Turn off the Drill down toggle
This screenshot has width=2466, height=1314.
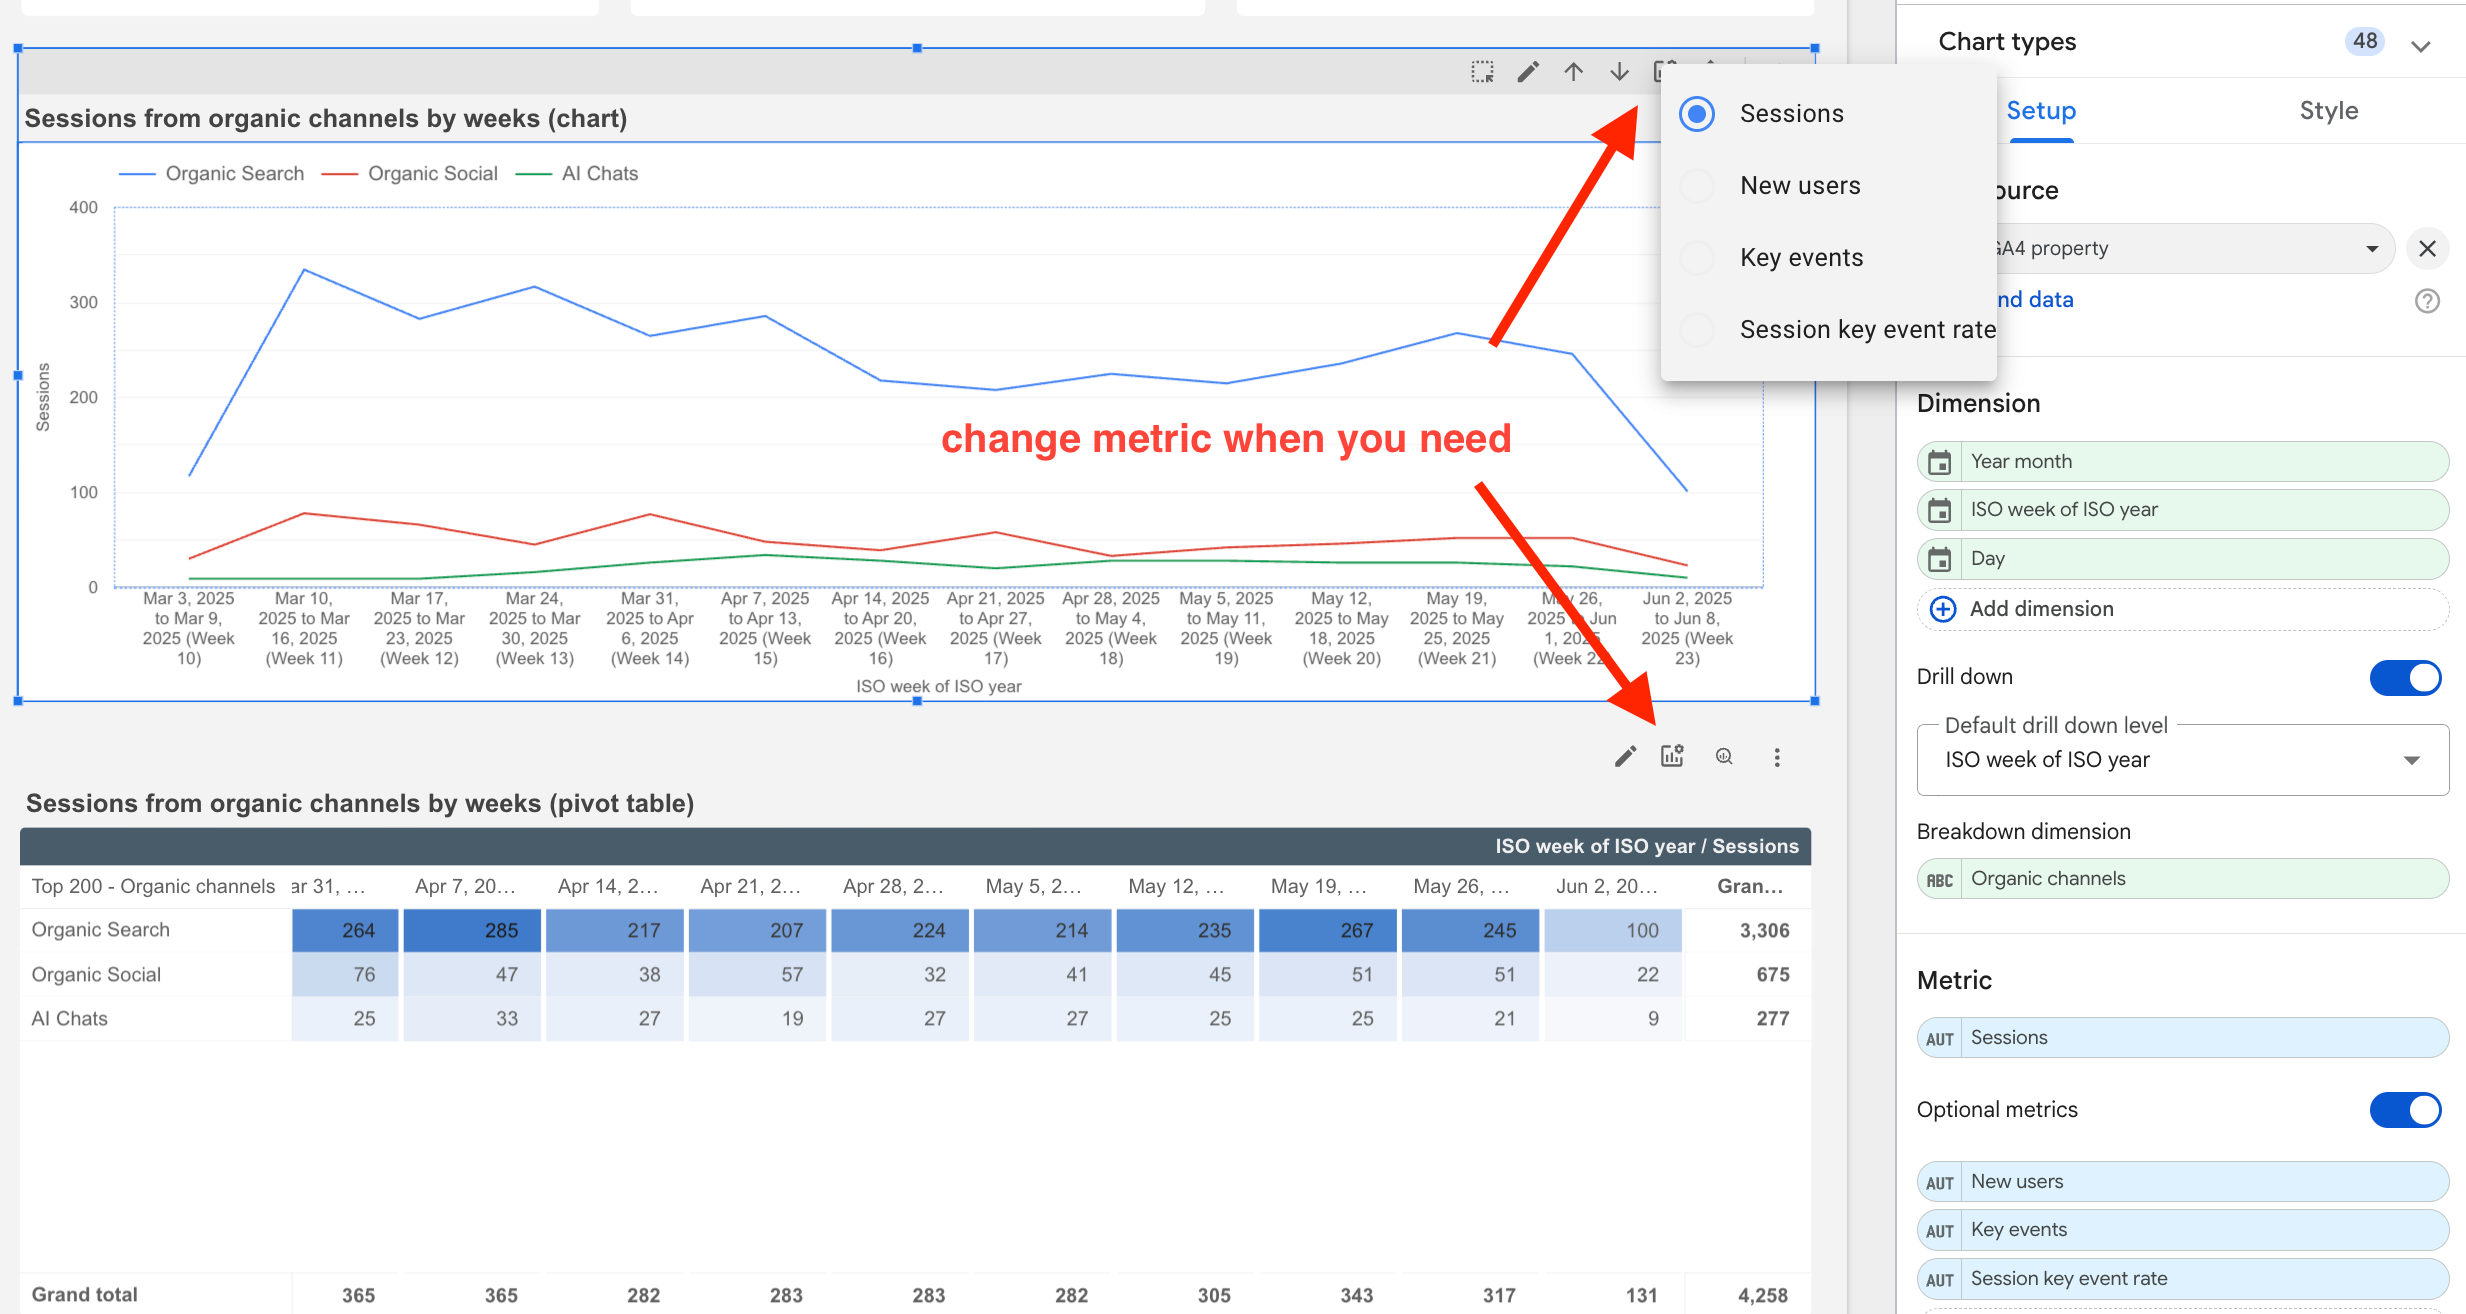2405,677
